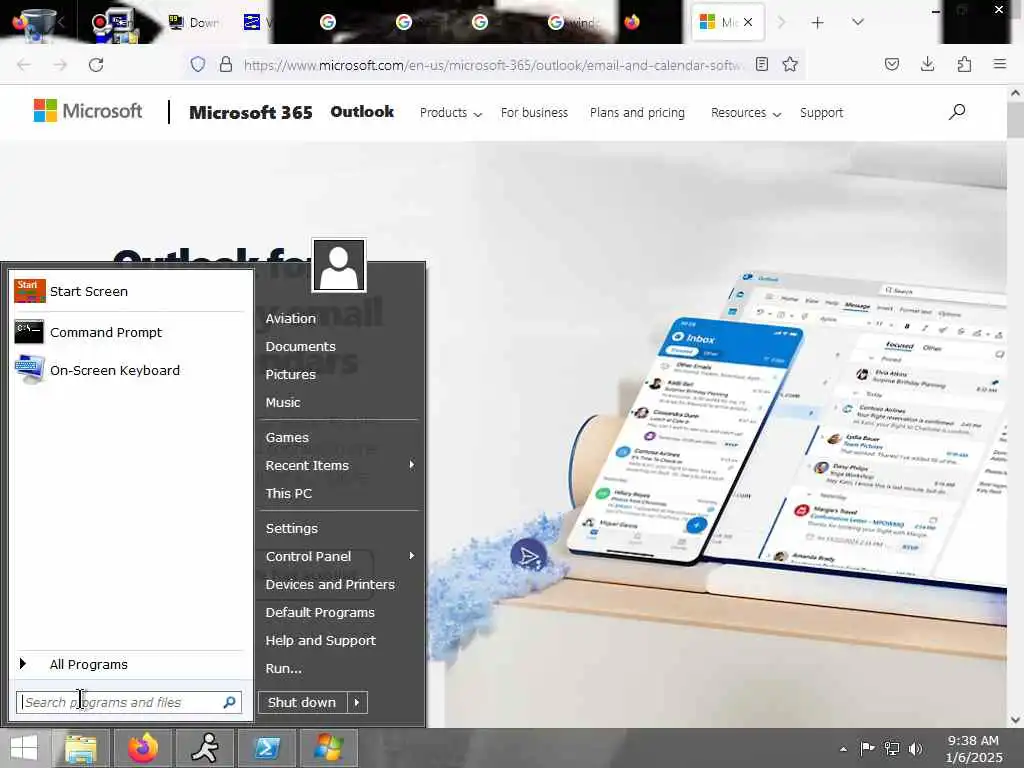Expand the Products dropdown menu
Screen dimensions: 1024x768
(451, 113)
